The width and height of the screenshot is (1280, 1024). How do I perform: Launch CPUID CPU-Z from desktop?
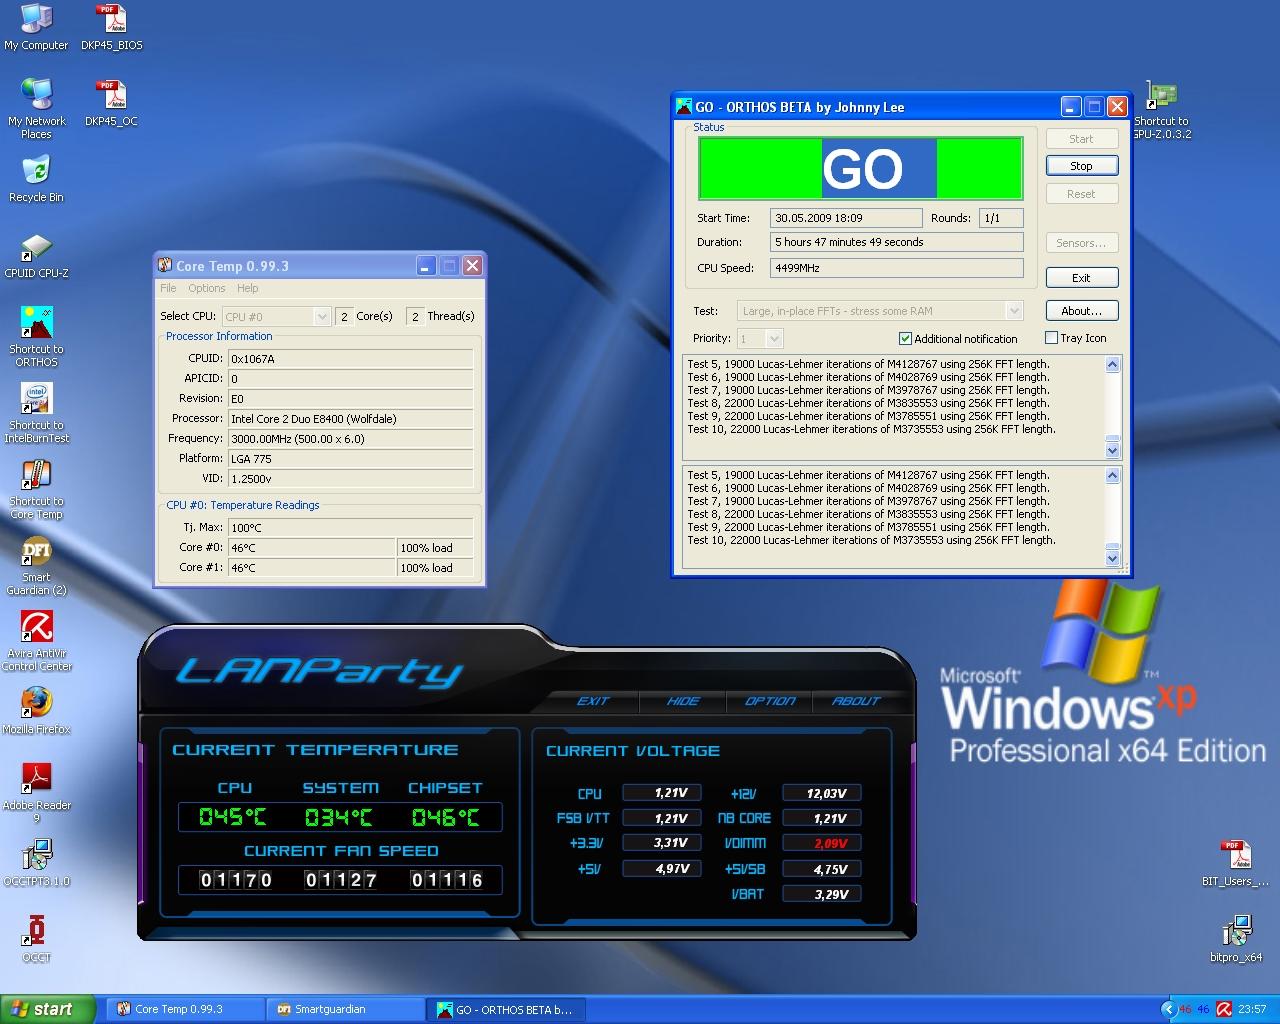point(36,255)
